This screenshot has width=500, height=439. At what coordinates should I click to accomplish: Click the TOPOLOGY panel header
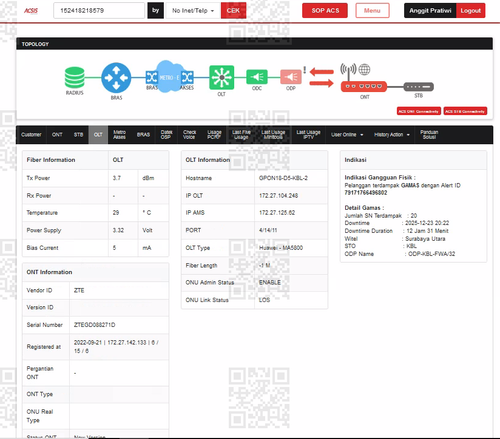(x=254, y=44)
